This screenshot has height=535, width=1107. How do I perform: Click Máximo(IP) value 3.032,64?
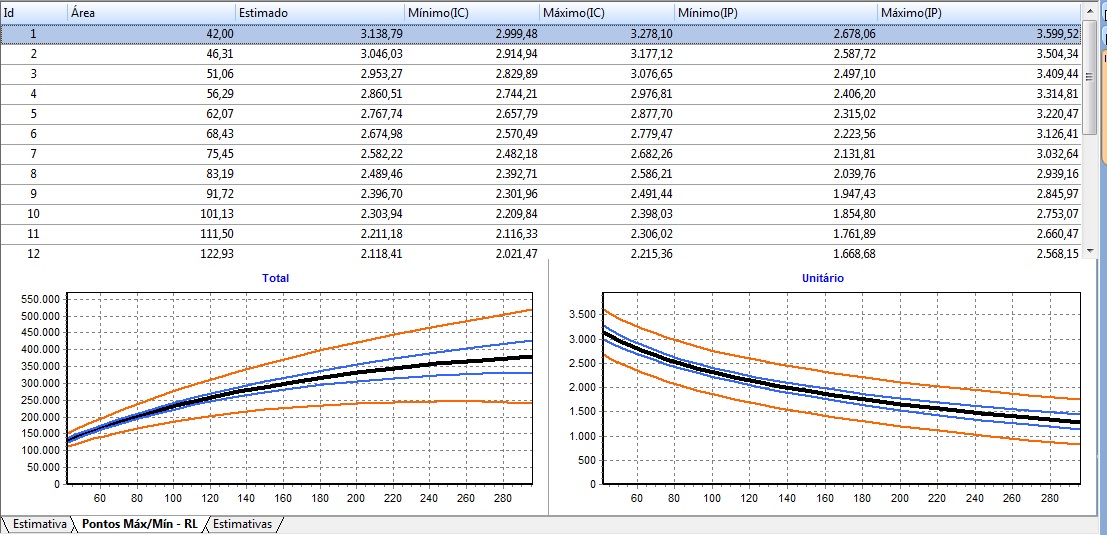(1058, 154)
